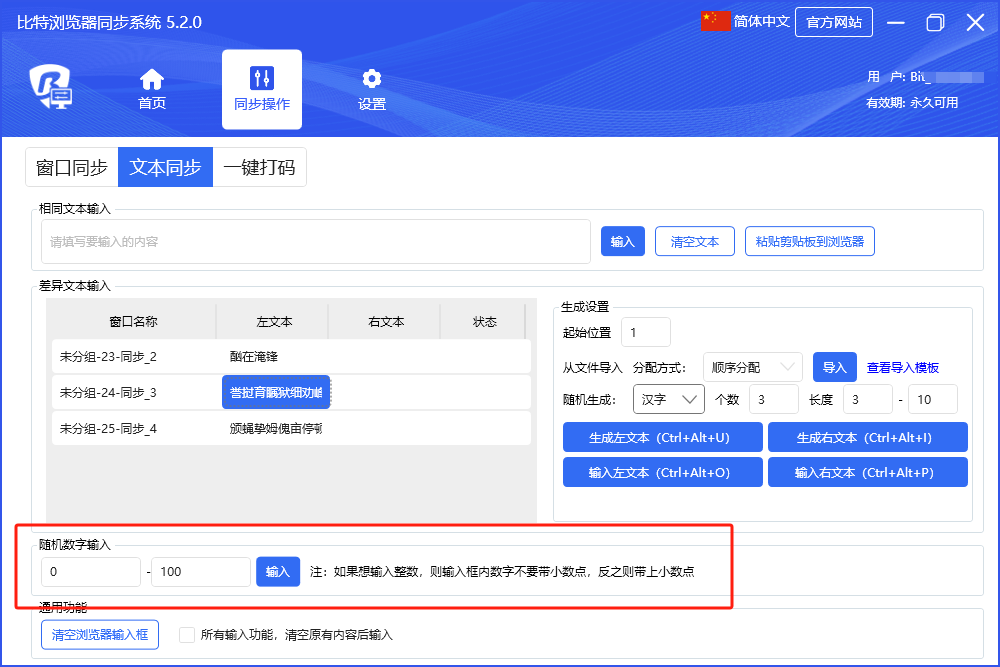This screenshot has width=1000, height=667.
Task: Click the 官方网站 button
Action: point(833,22)
